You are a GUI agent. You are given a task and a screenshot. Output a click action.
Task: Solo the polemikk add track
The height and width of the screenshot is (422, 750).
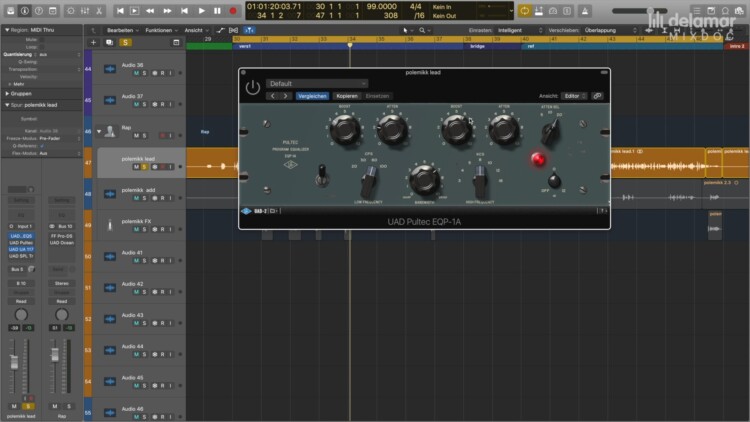point(144,198)
